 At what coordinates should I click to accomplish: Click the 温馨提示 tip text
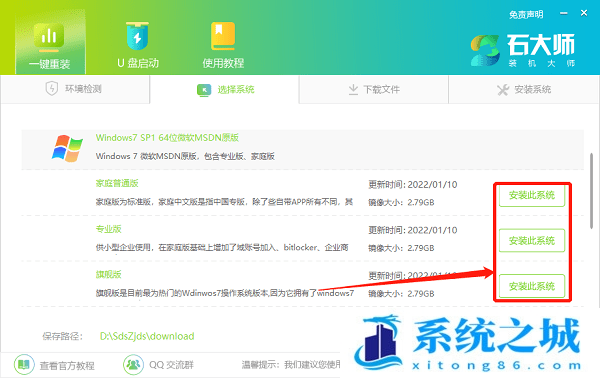point(291,365)
